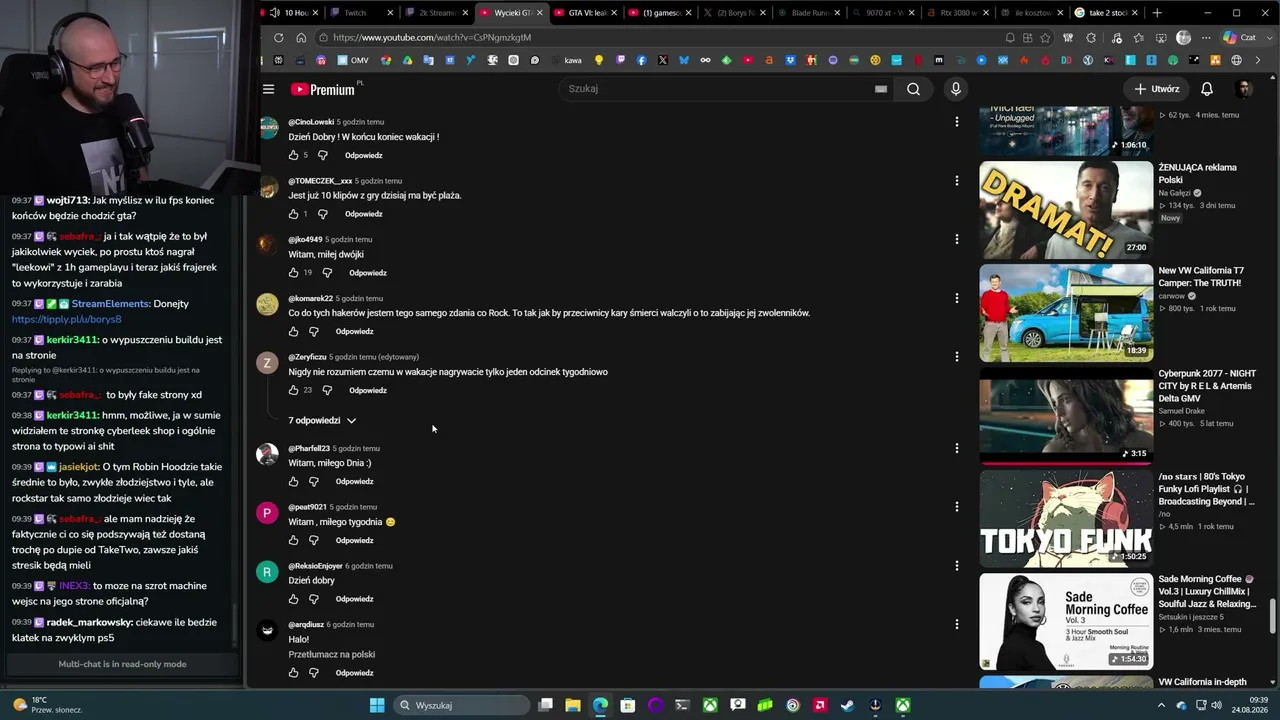Bookmark this page with the star icon
Screen dimensions: 1280x720
click(x=1045, y=38)
